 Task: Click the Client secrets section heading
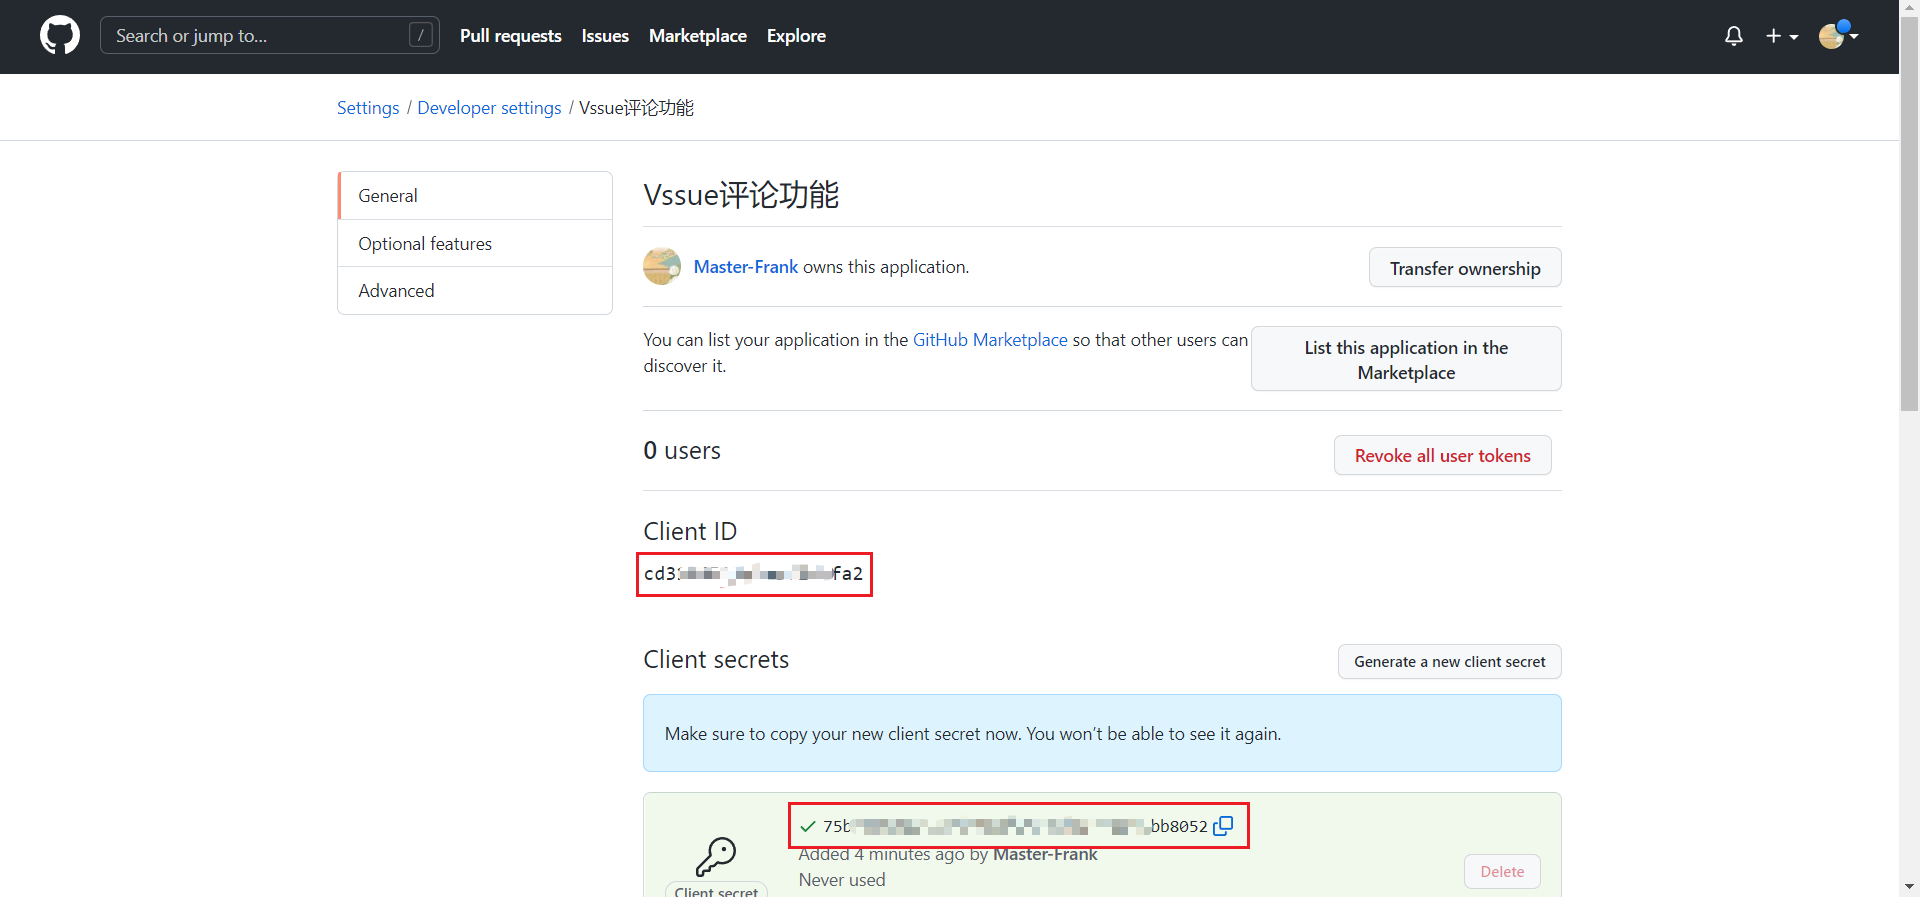[716, 660]
